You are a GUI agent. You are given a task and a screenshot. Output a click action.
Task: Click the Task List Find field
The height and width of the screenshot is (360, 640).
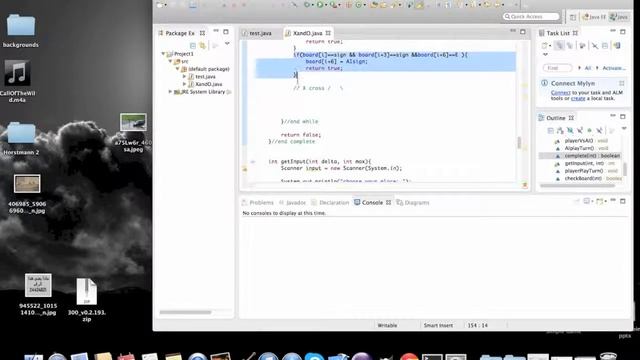(557, 68)
